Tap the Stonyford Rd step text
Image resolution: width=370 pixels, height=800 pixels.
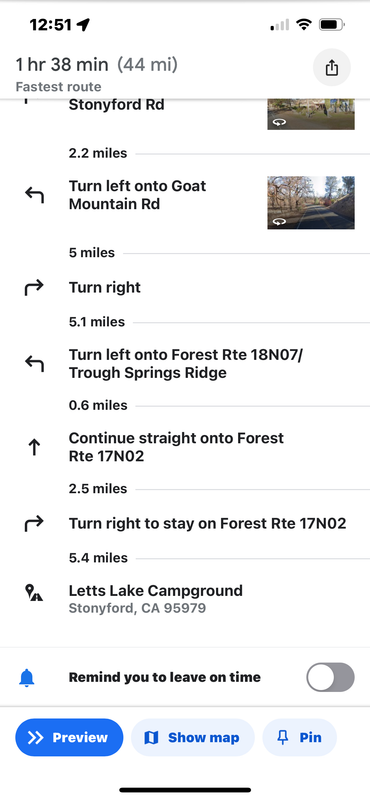[x=116, y=105]
